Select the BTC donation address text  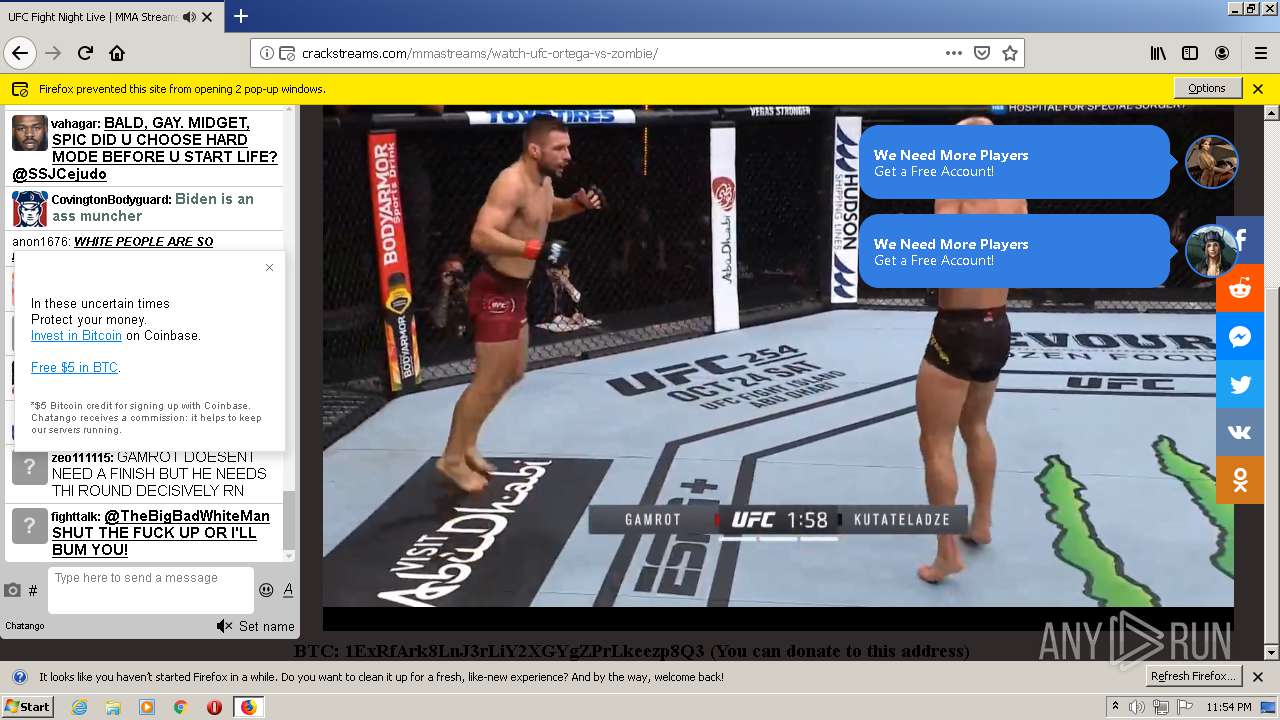[524, 651]
